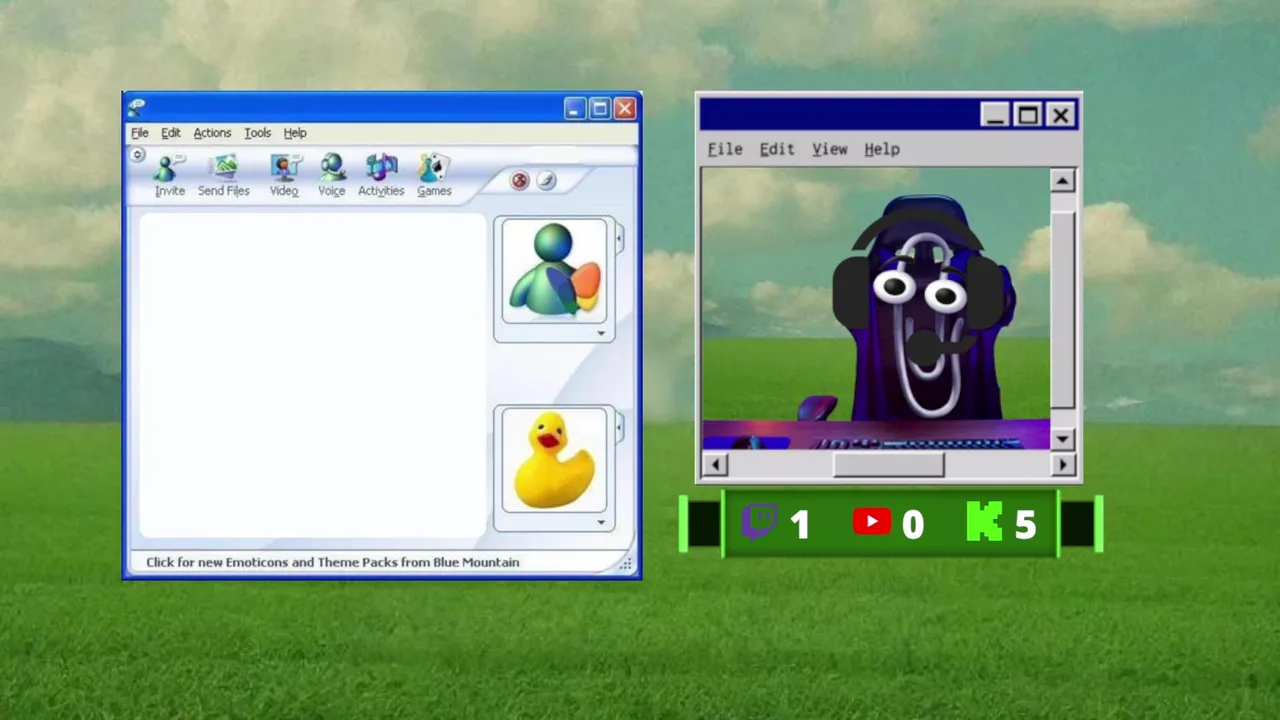Image resolution: width=1280 pixels, height=720 pixels.
Task: Maximize the Messenger window
Action: (599, 109)
